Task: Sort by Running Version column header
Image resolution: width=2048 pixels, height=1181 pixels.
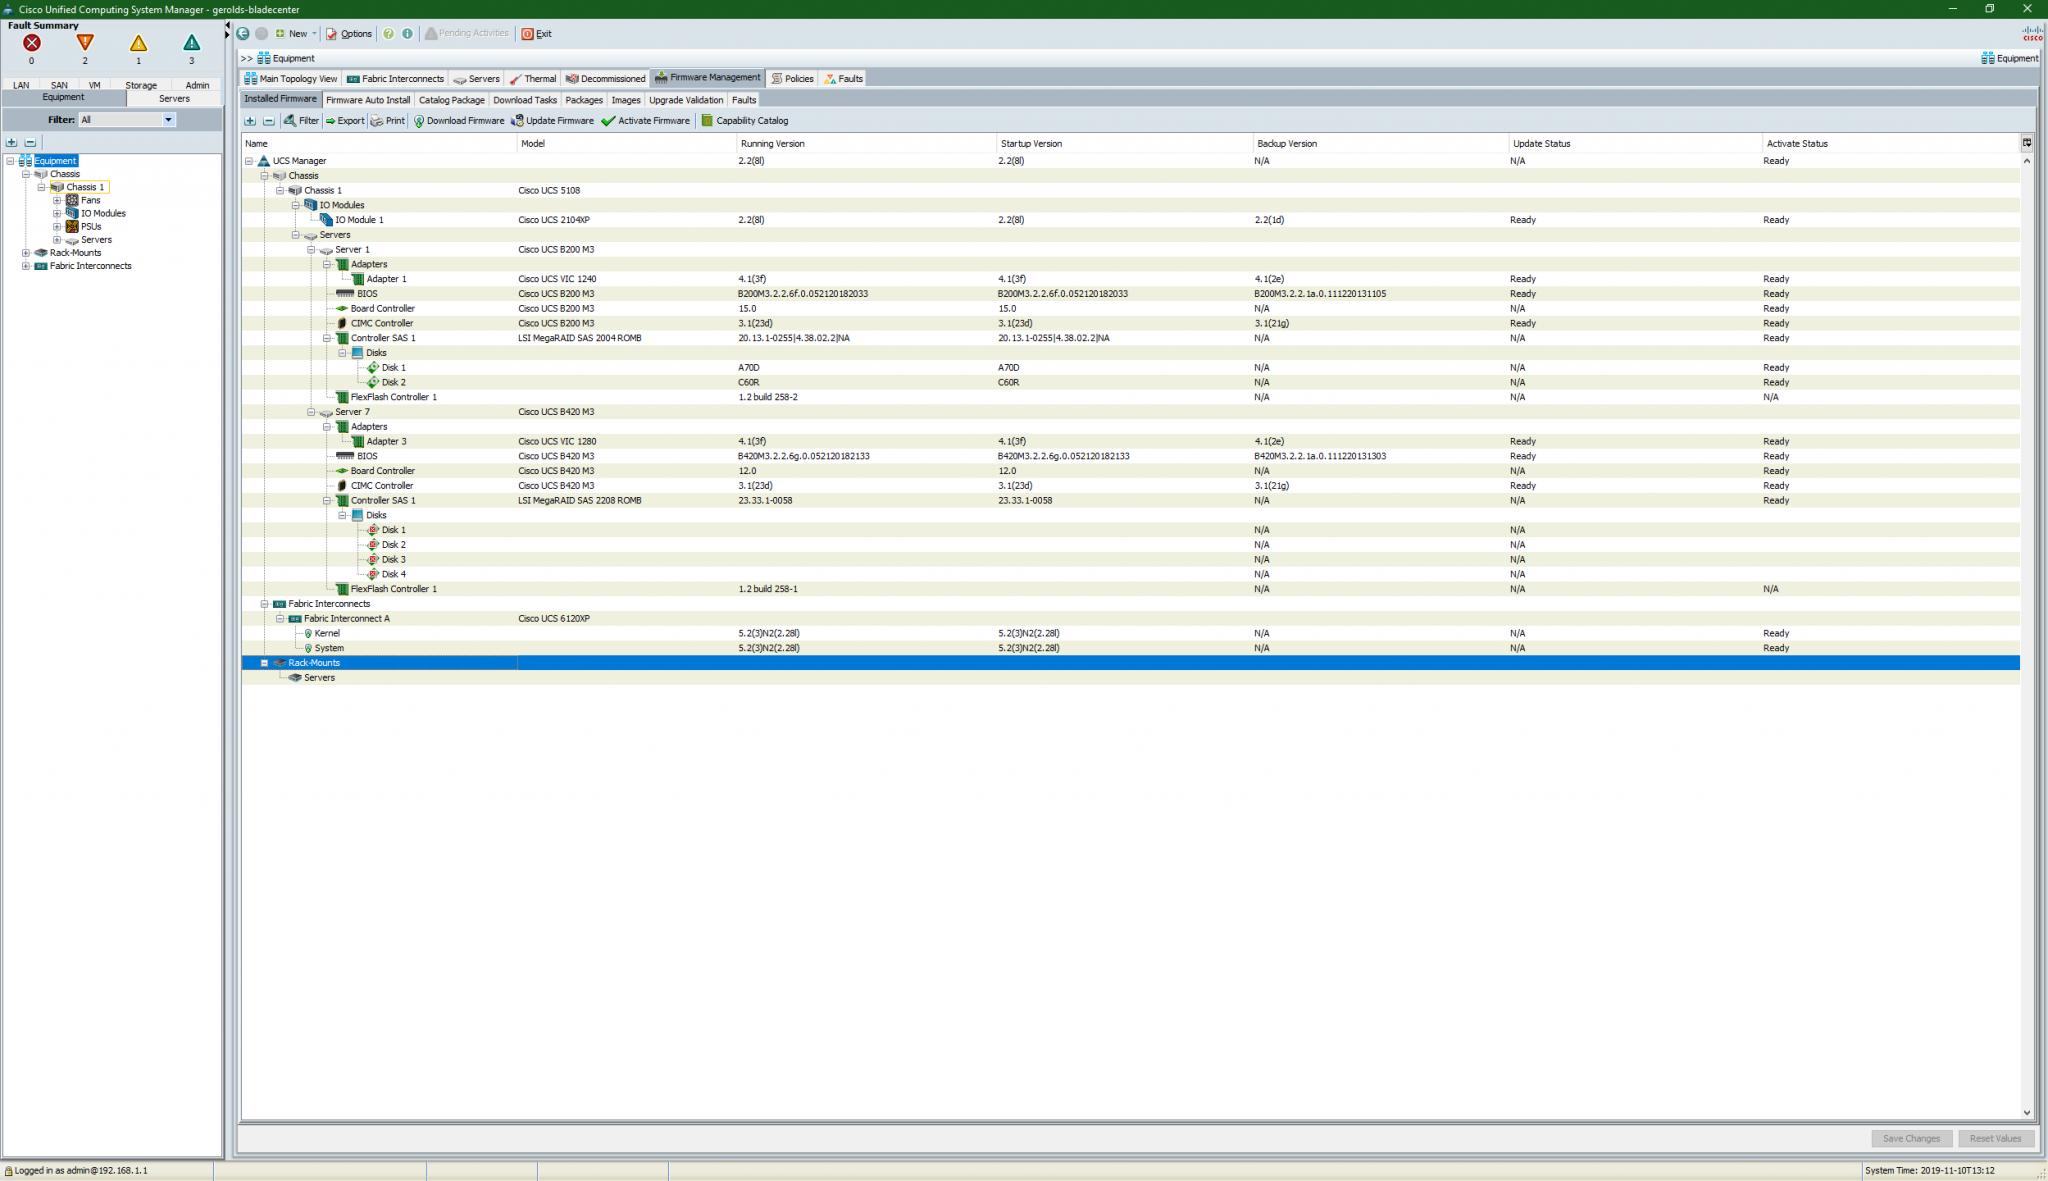Action: tap(866, 143)
